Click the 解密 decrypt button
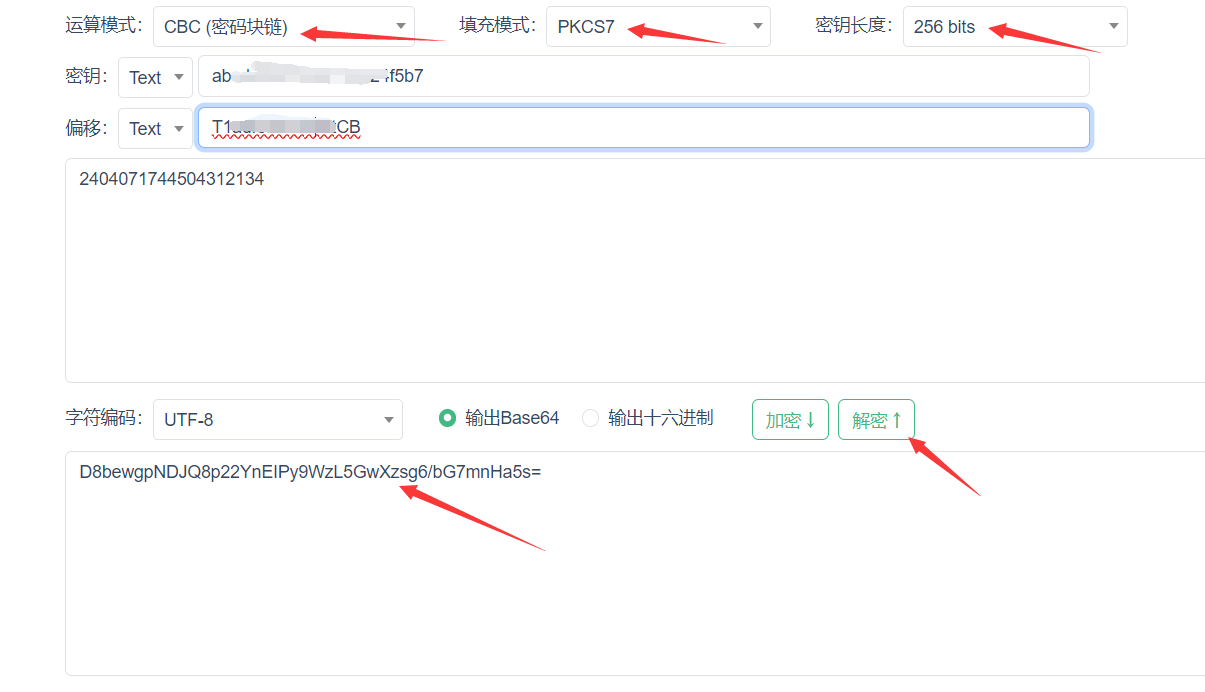This screenshot has width=1205, height=692. point(876,420)
